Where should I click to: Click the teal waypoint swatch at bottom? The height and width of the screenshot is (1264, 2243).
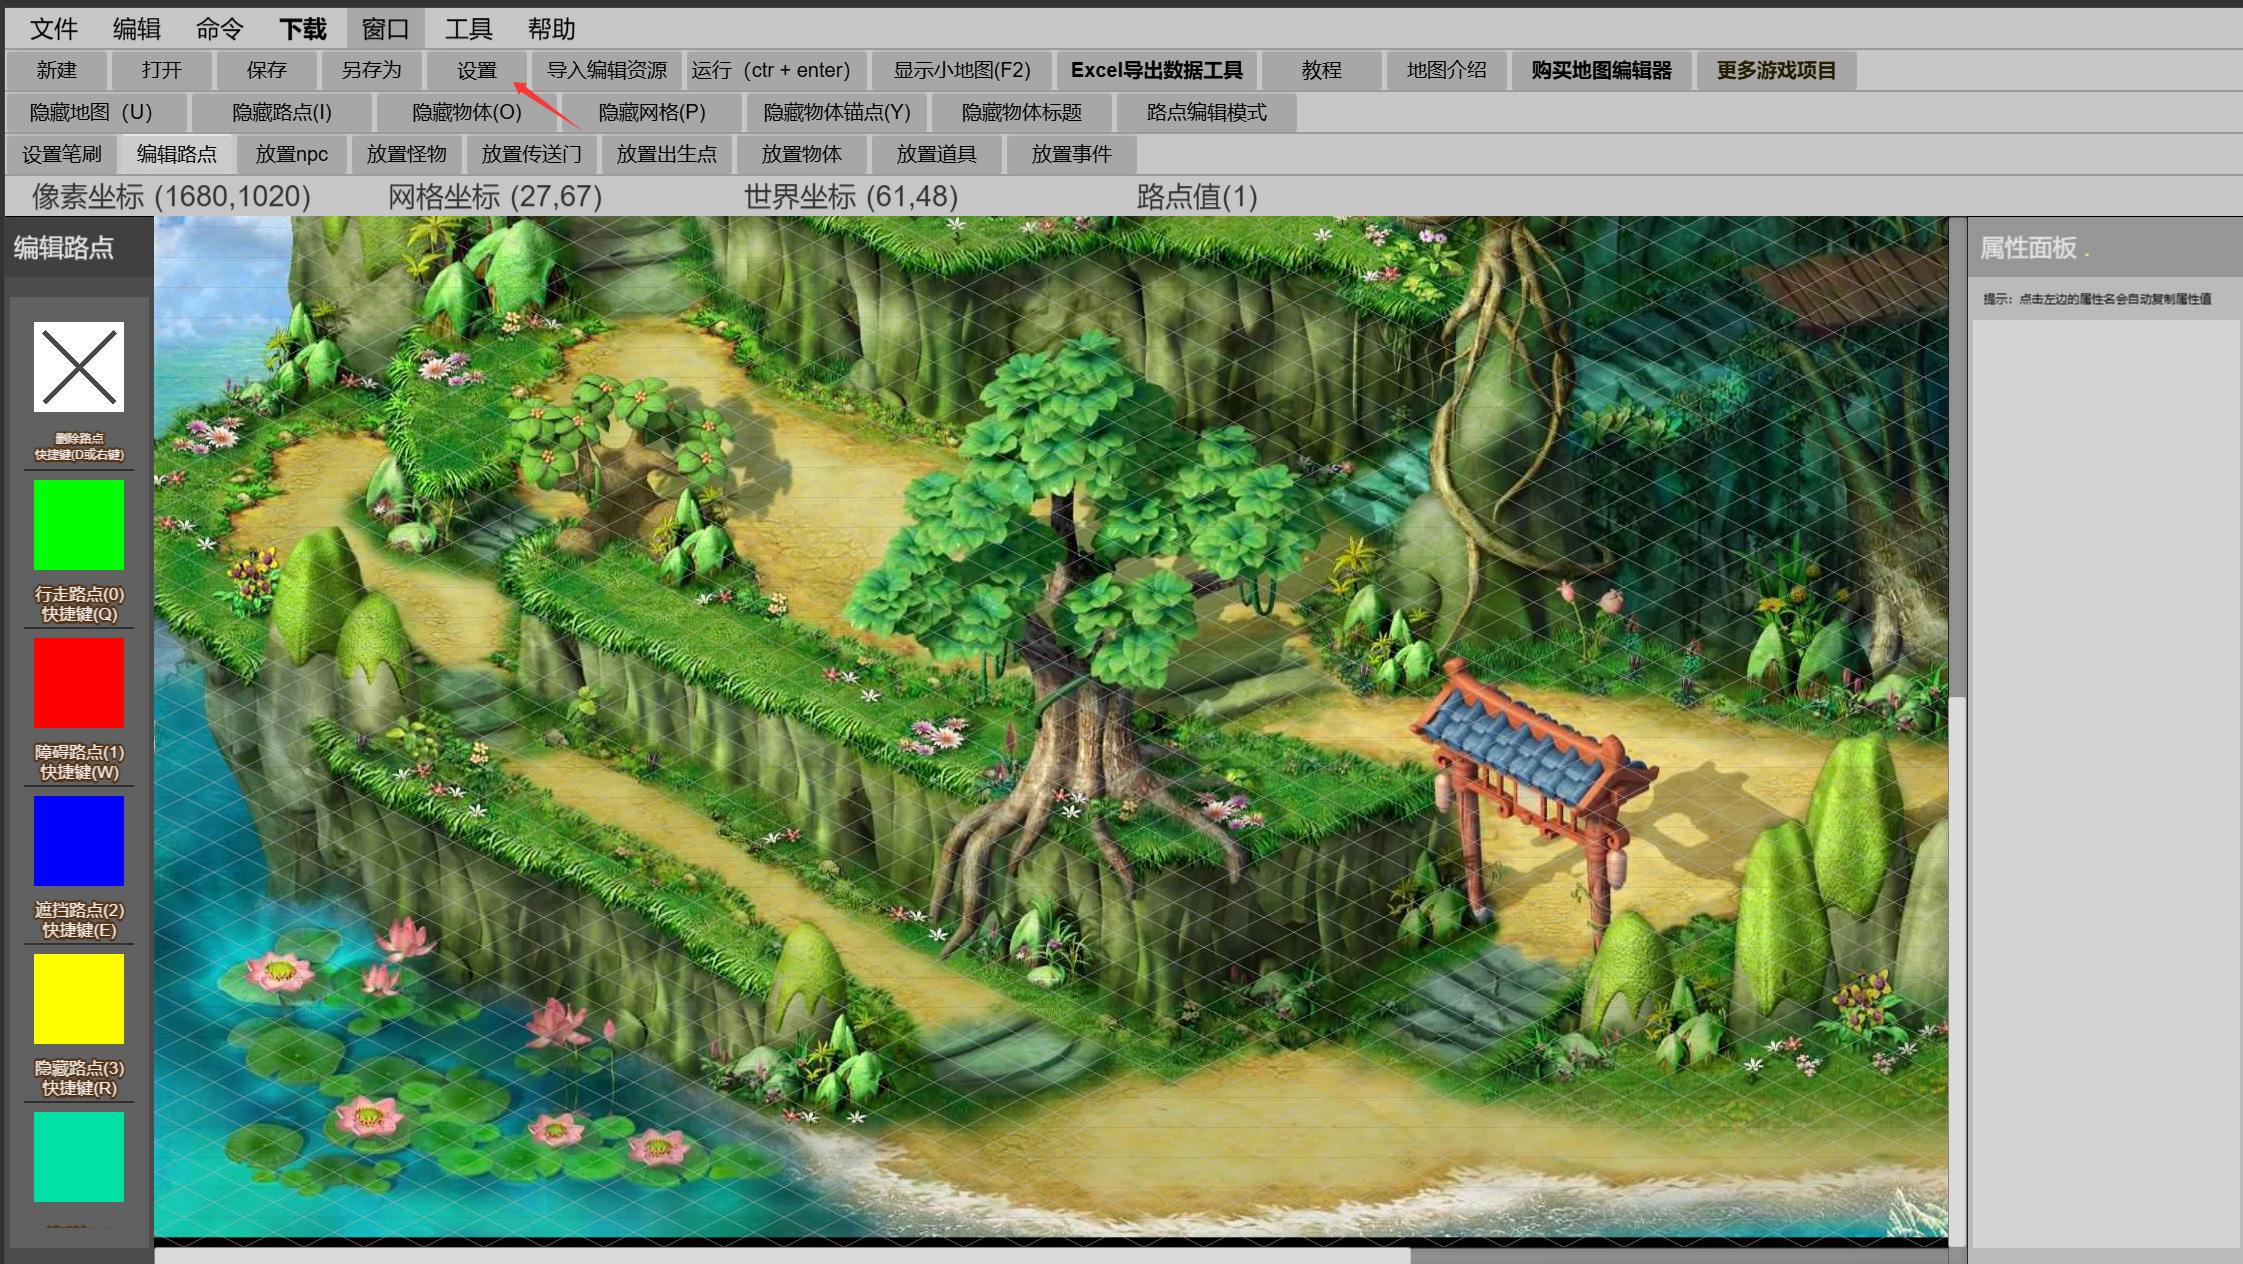79,1157
